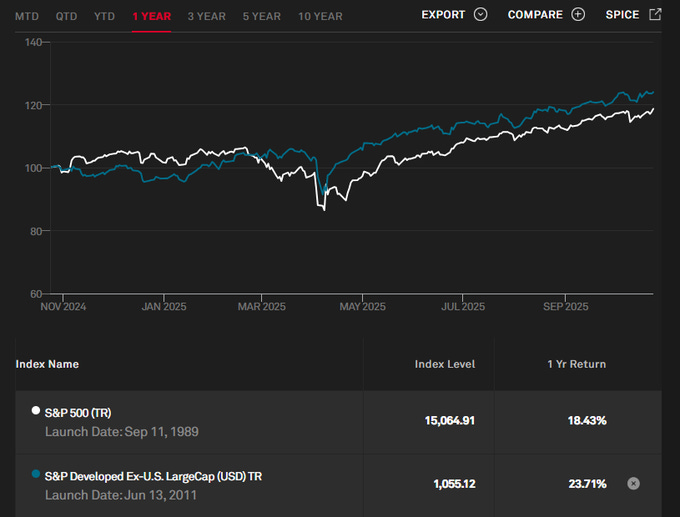
Task: Click the EXPORT text button
Action: [443, 15]
